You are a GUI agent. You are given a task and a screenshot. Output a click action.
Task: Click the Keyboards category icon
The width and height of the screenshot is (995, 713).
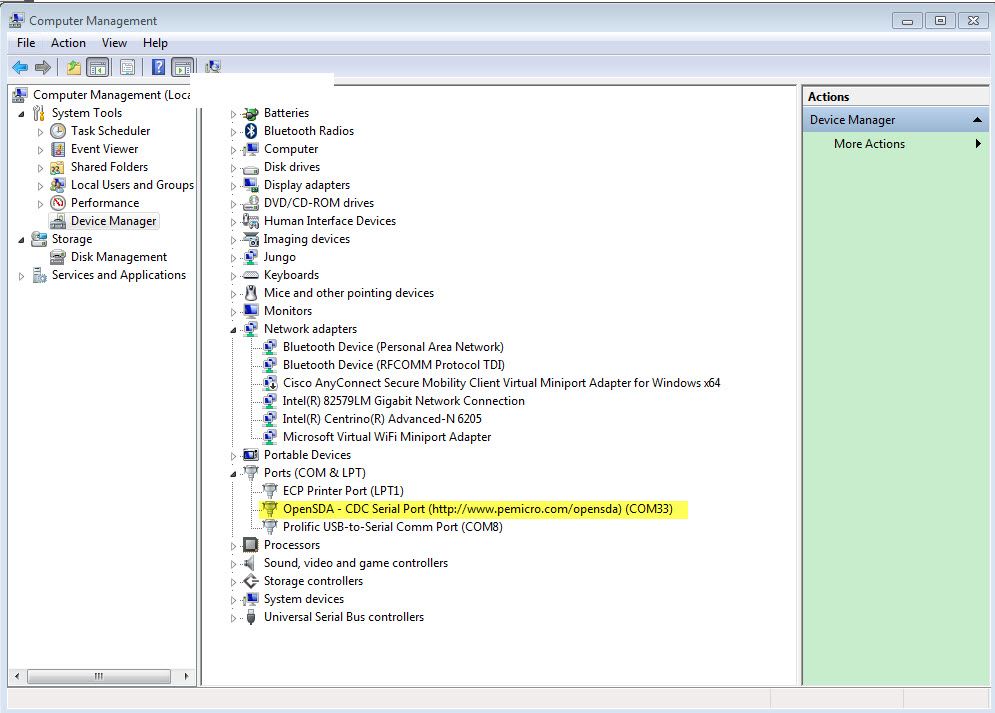(x=251, y=275)
